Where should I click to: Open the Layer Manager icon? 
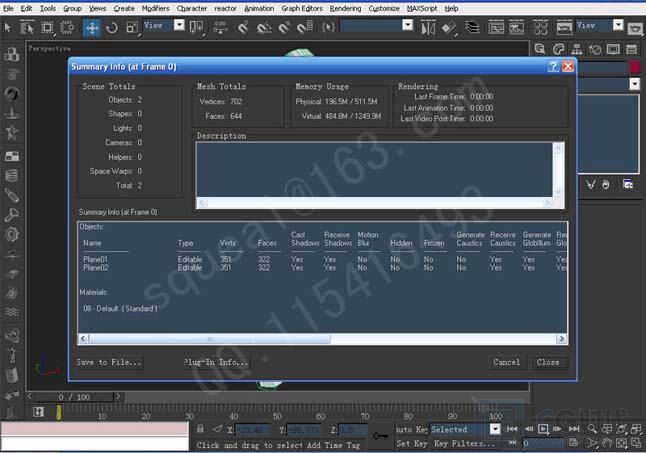(x=472, y=28)
